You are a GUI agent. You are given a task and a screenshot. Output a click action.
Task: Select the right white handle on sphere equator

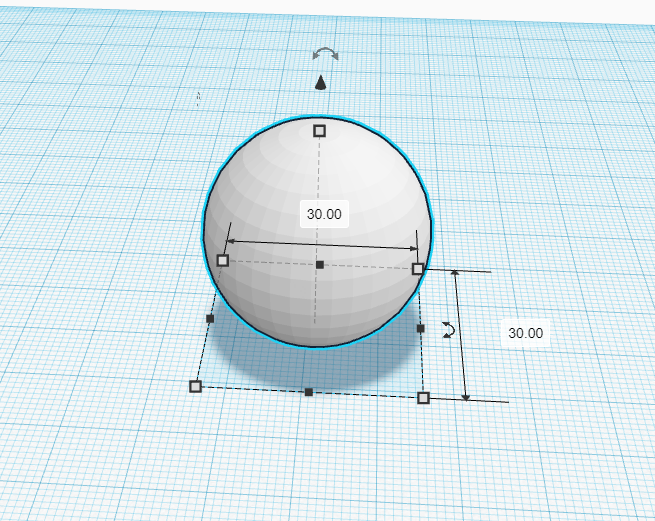pyautogui.click(x=418, y=269)
